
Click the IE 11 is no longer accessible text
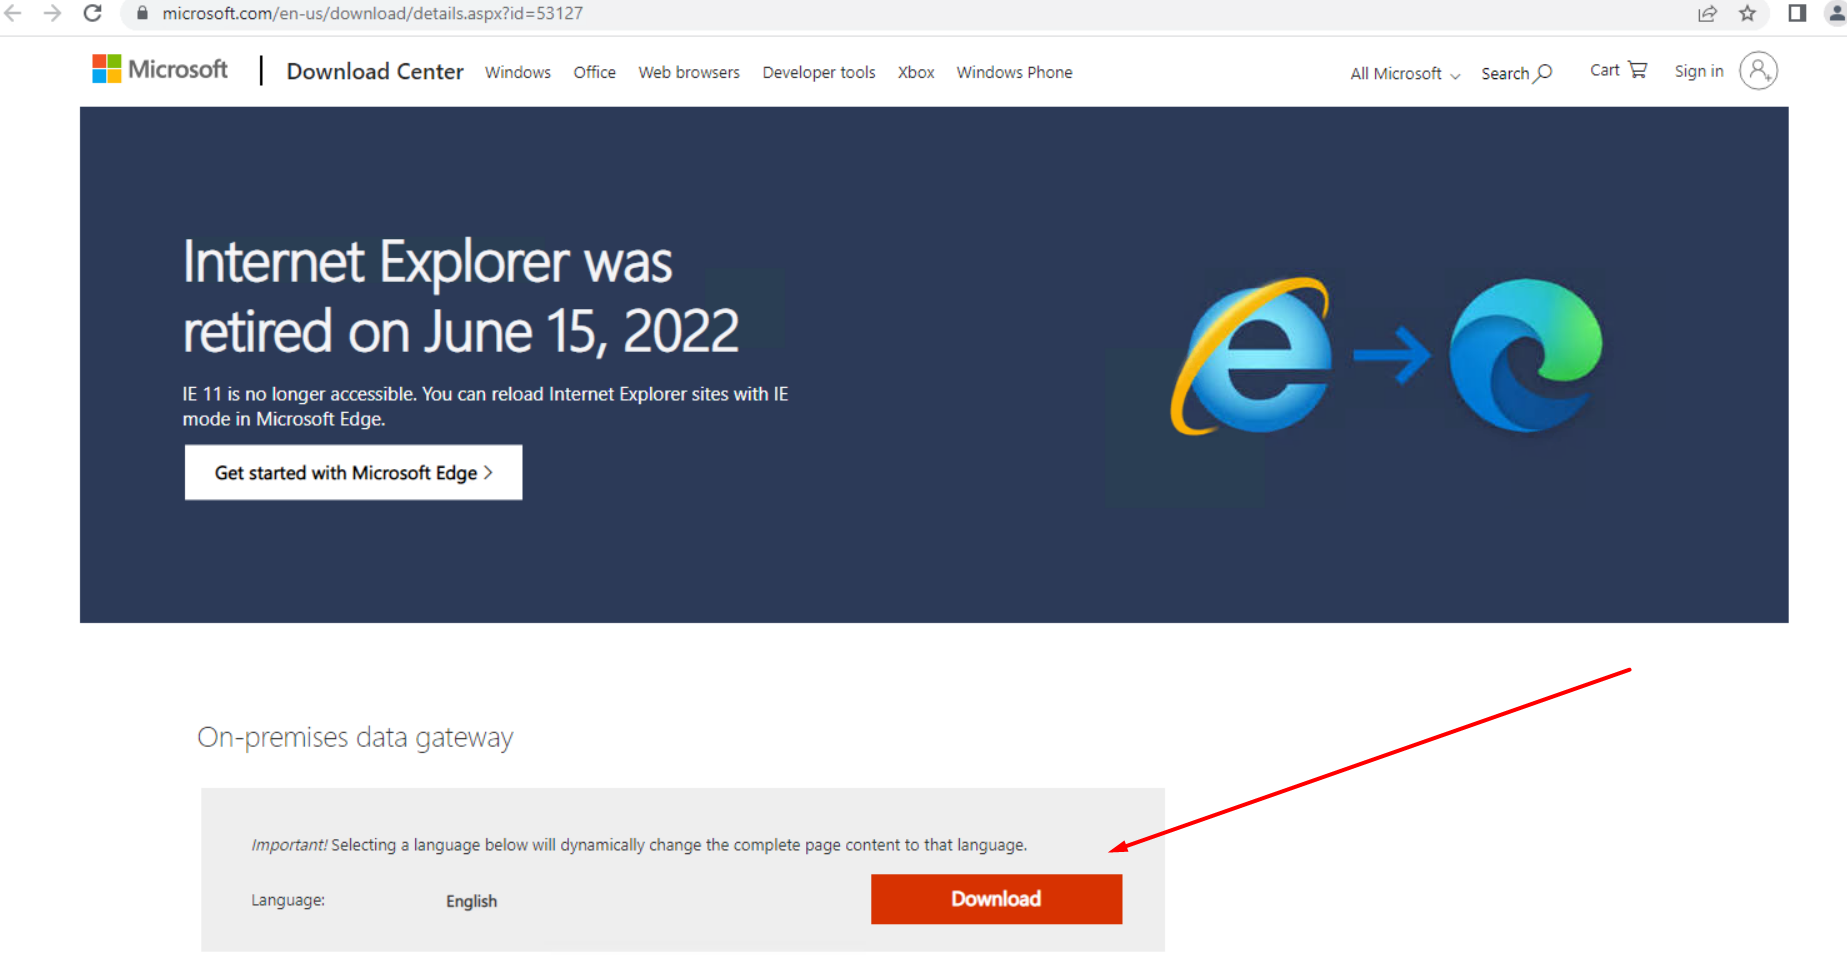[485, 406]
